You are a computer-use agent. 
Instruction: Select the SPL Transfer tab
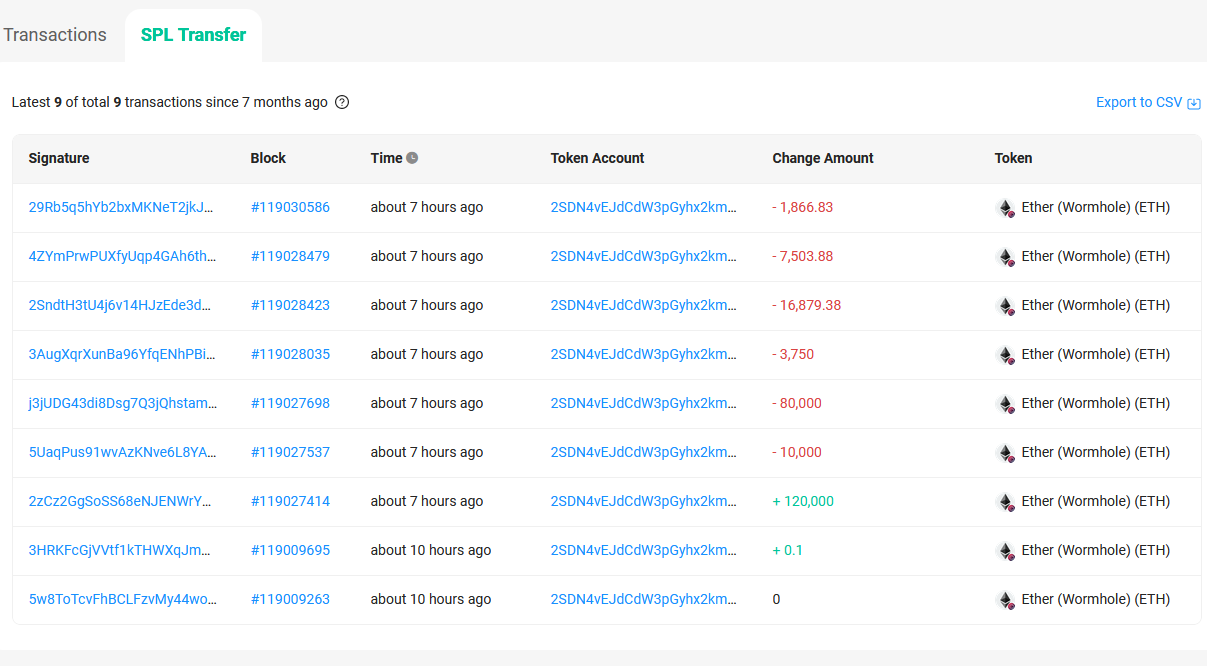point(193,34)
